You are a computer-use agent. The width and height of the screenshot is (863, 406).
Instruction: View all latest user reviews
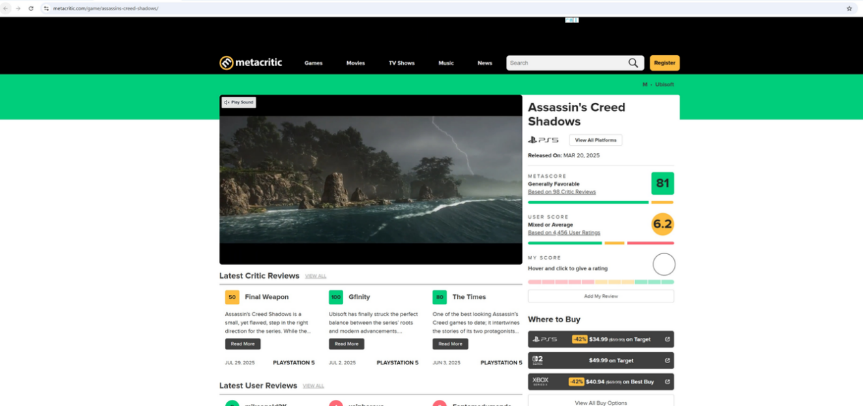click(x=313, y=386)
